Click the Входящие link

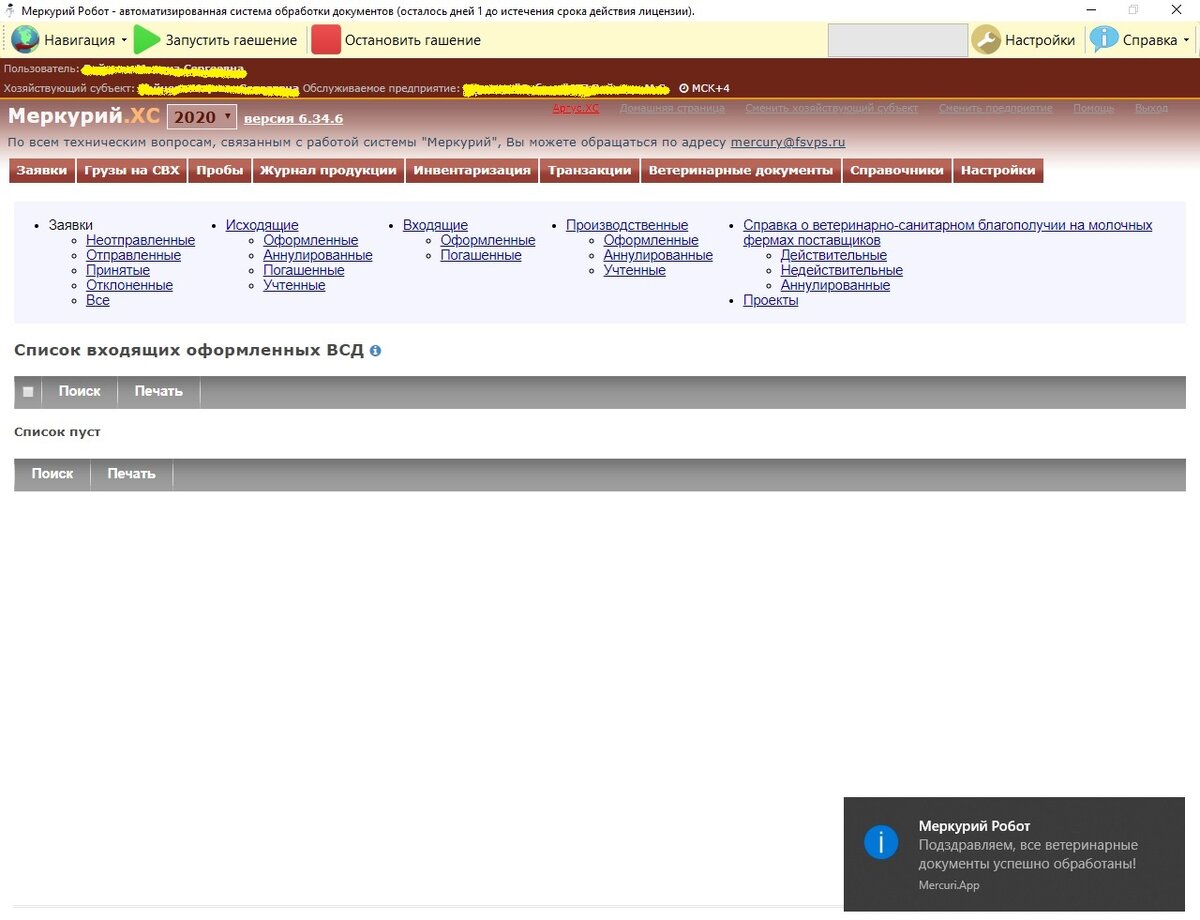coord(435,225)
